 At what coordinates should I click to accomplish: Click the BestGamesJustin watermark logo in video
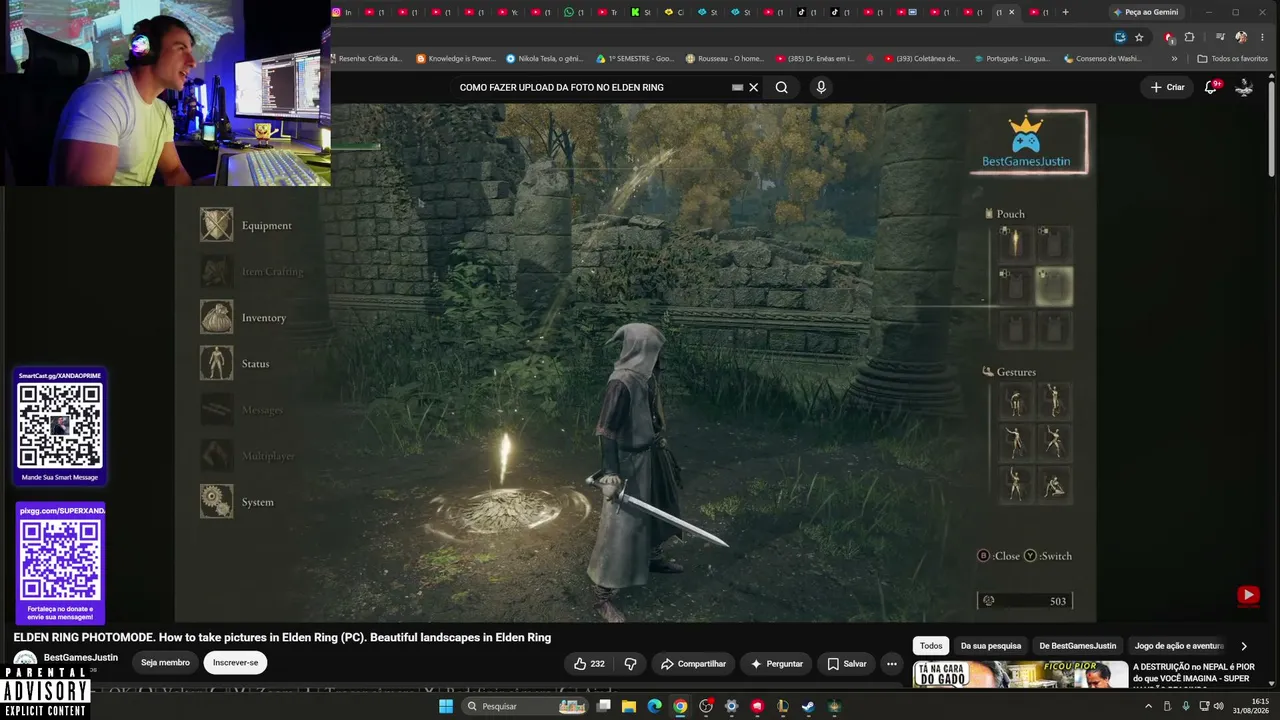click(1026, 142)
